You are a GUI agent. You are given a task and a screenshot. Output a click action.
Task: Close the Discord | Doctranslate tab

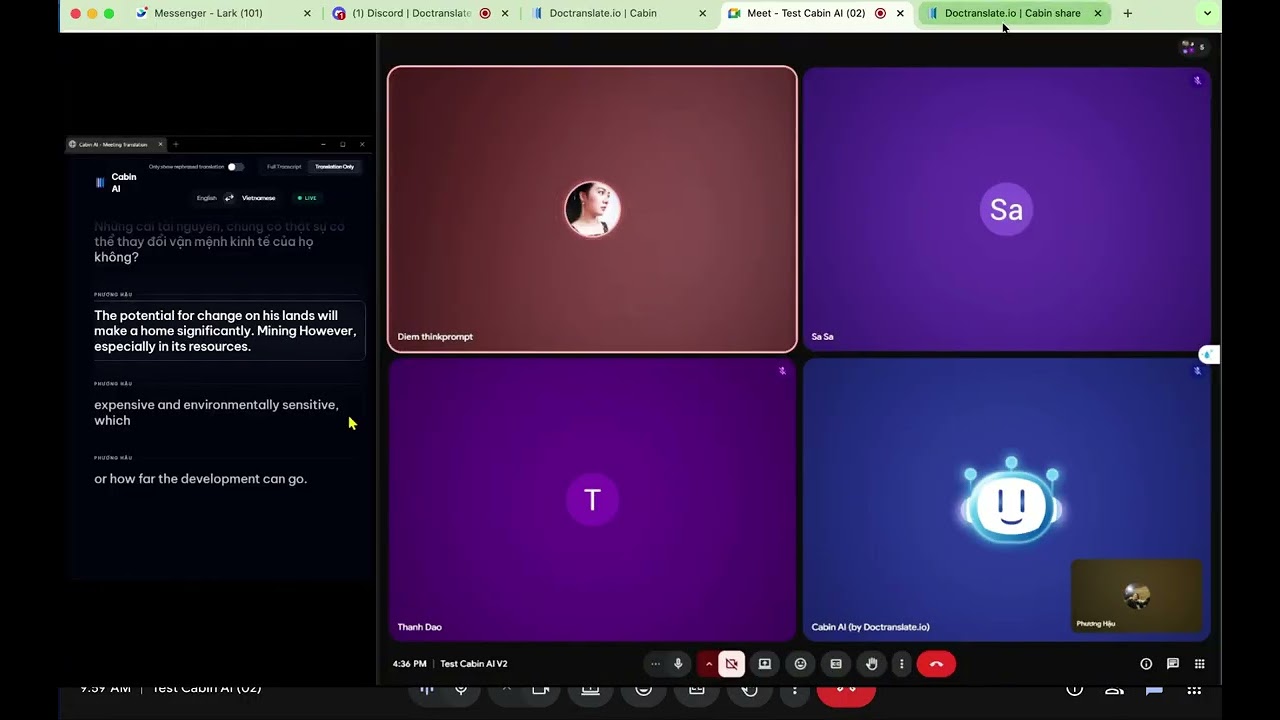click(505, 14)
